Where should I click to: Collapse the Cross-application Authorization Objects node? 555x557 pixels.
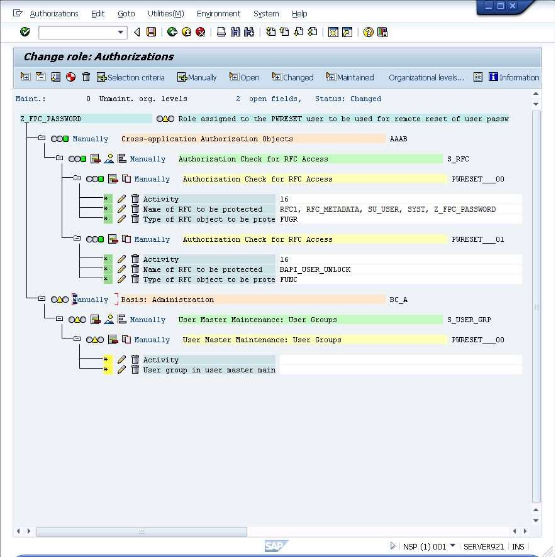coord(42,138)
